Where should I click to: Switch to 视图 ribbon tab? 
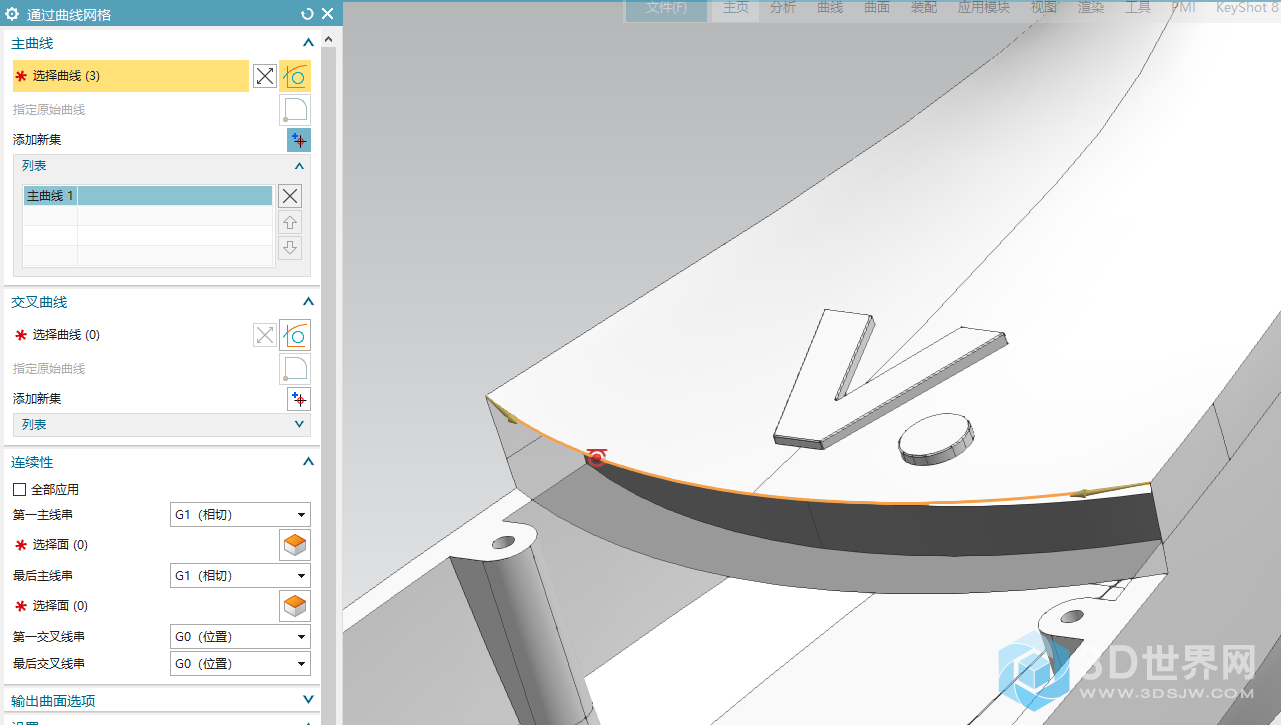(x=1044, y=8)
